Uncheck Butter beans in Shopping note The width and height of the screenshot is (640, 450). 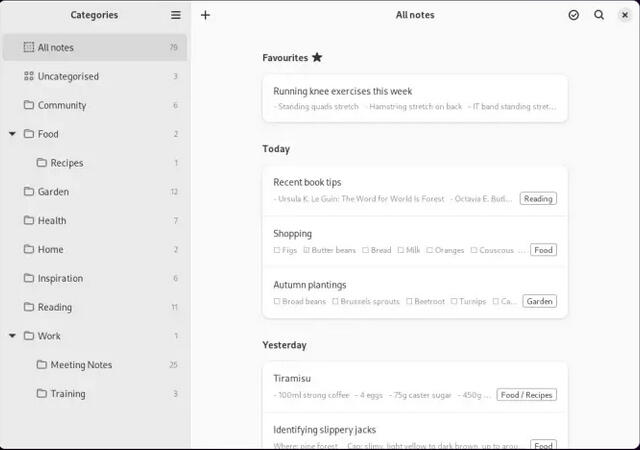click(x=306, y=250)
